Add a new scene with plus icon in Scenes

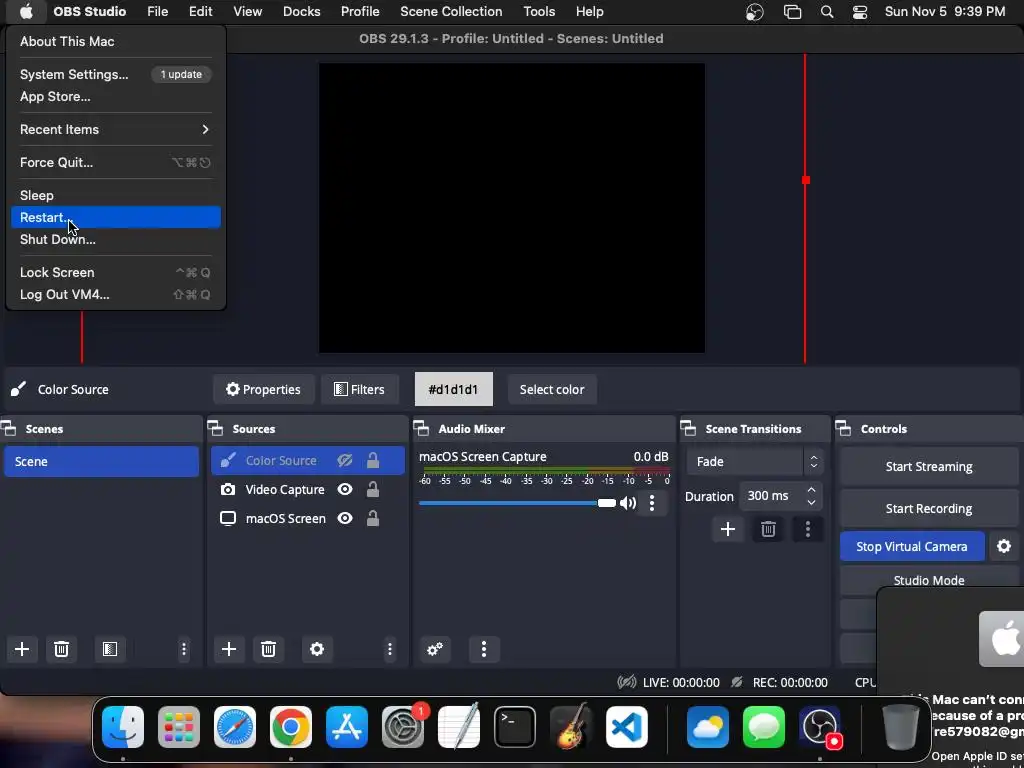(22, 649)
